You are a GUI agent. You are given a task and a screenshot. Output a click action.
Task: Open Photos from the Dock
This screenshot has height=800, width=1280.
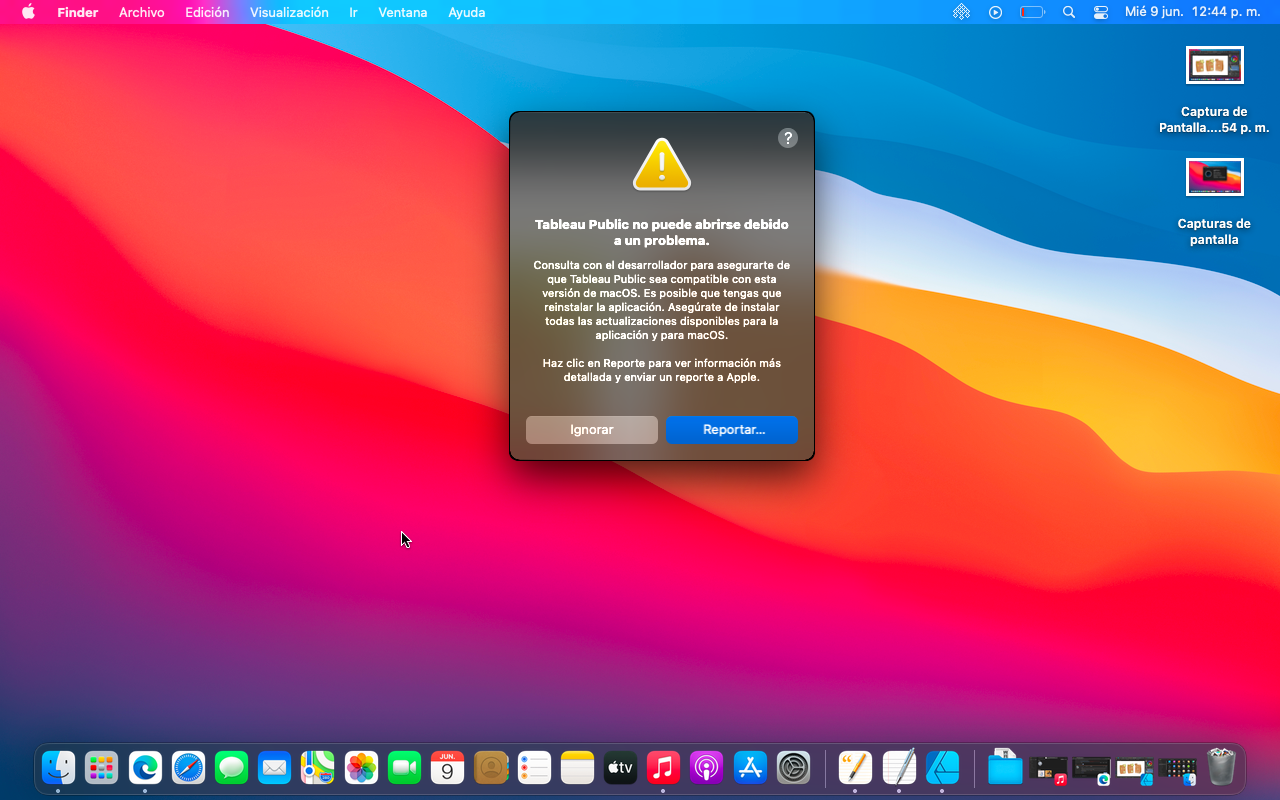pyautogui.click(x=361, y=768)
